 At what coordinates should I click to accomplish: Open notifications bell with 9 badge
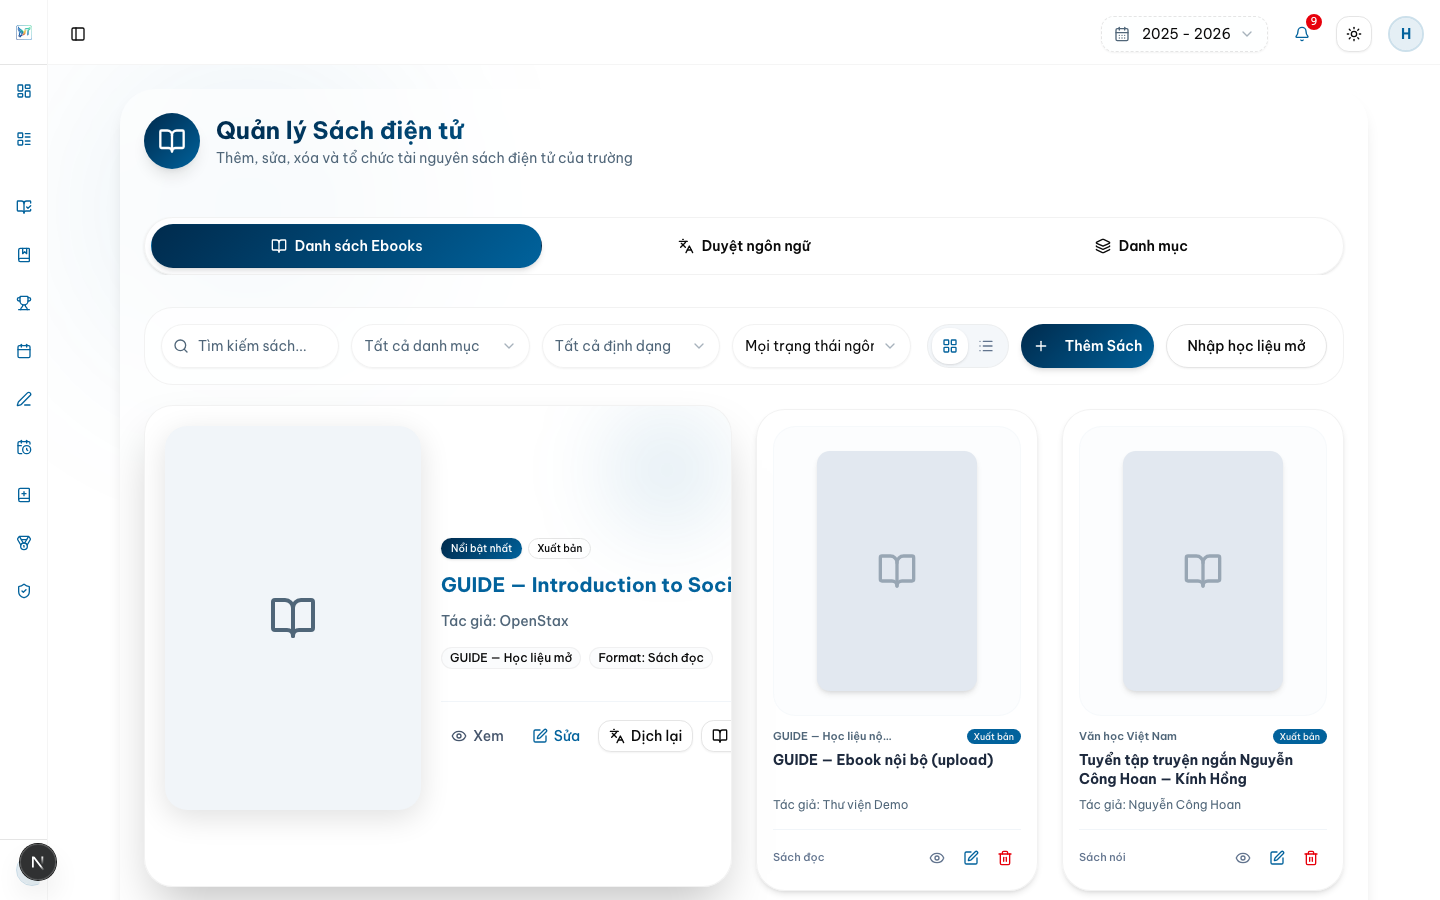[1302, 34]
